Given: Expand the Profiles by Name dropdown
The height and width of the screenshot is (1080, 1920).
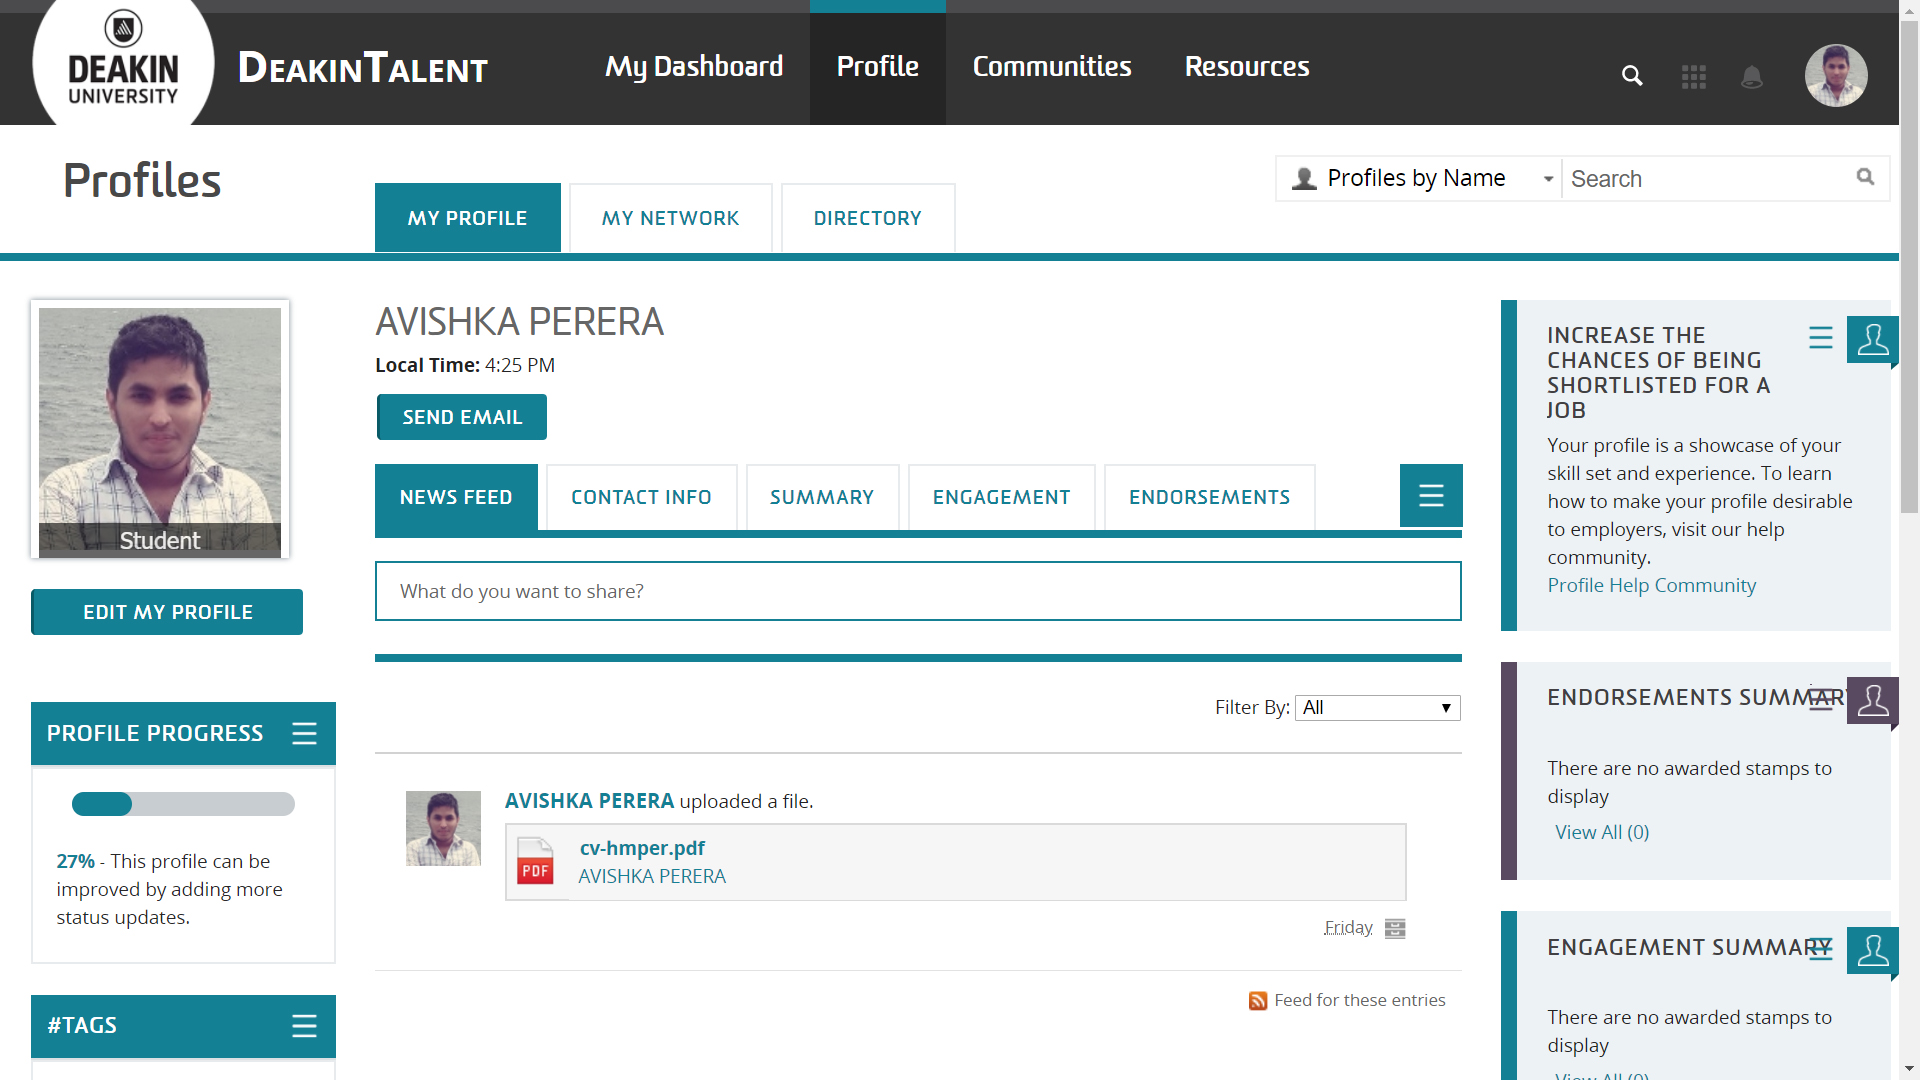Looking at the screenshot, I should (x=1418, y=179).
